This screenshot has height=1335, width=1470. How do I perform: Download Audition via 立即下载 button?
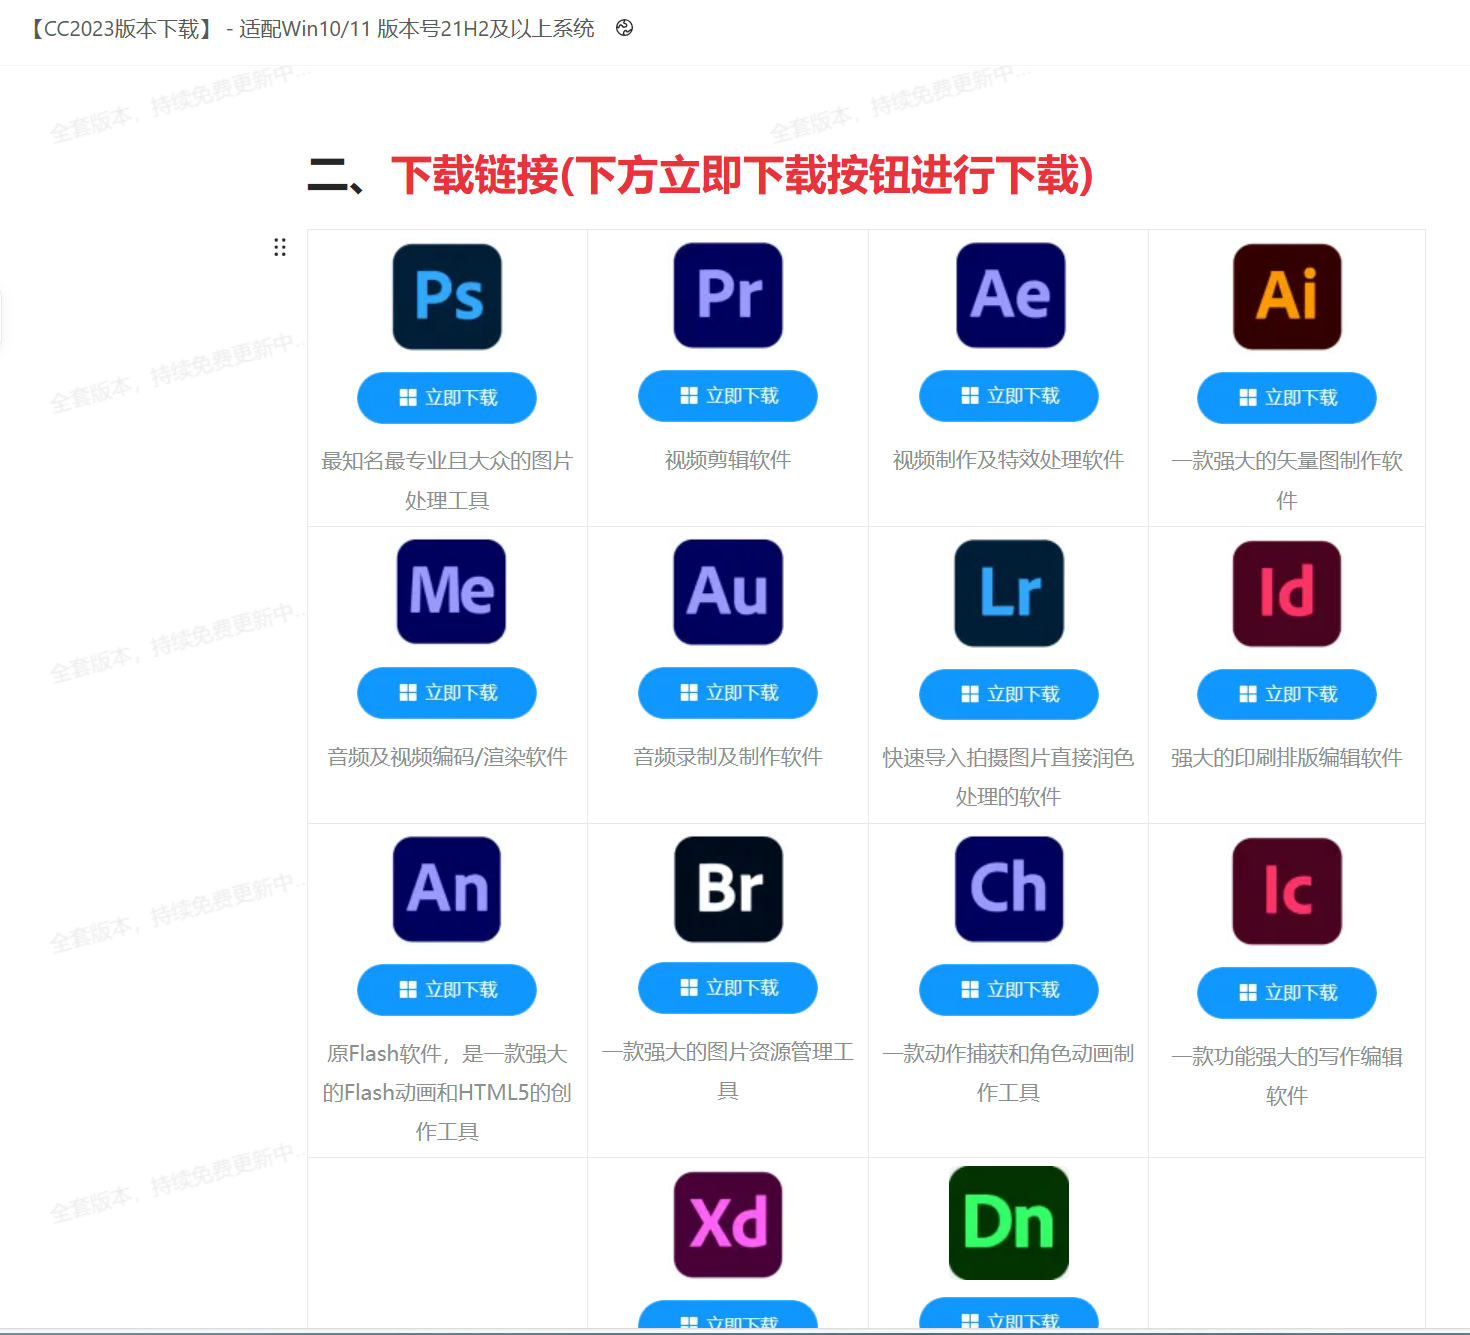click(x=728, y=693)
